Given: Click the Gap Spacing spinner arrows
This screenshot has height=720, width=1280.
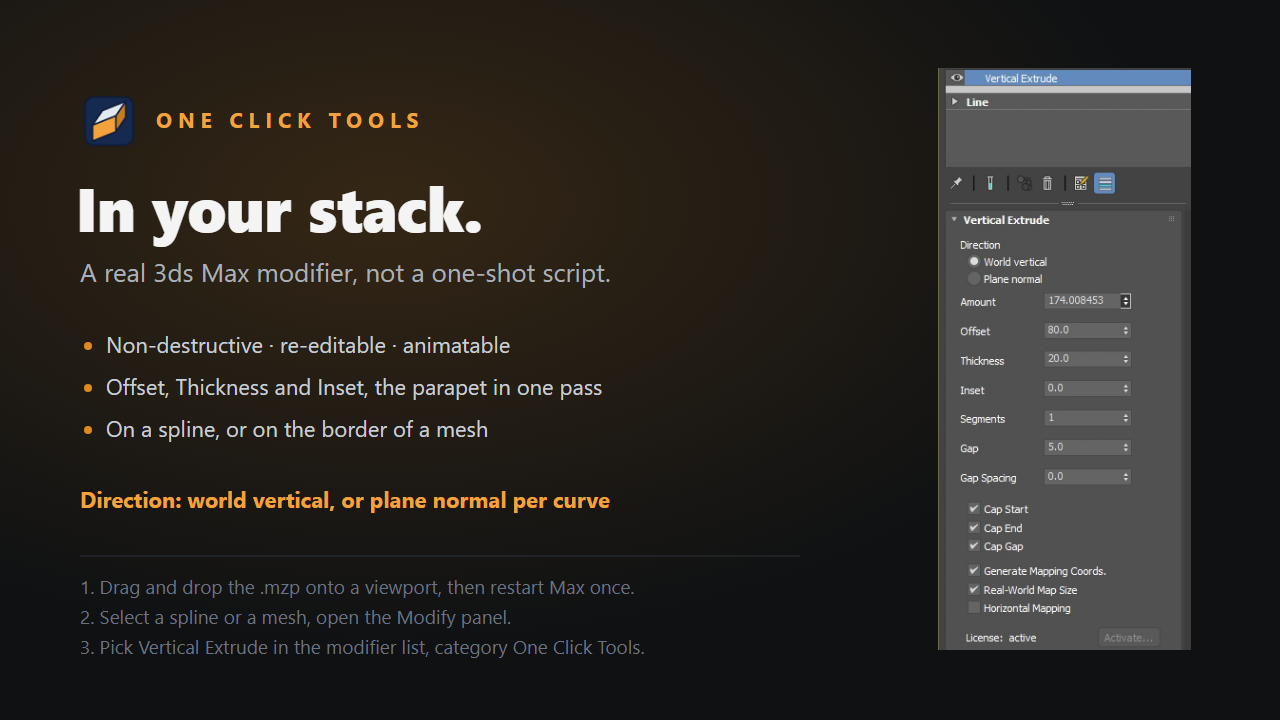Looking at the screenshot, I should pos(1126,477).
